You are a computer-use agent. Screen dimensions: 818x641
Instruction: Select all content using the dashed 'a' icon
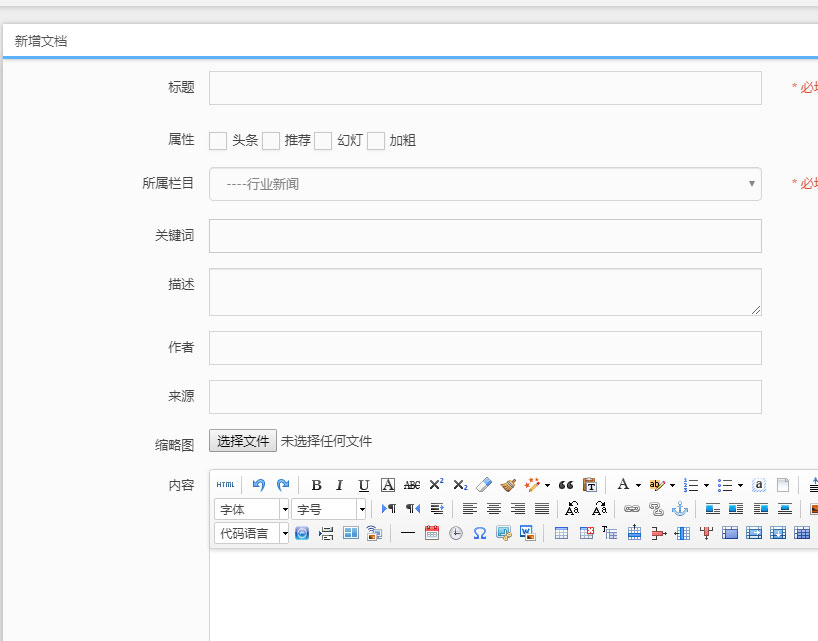[759, 485]
